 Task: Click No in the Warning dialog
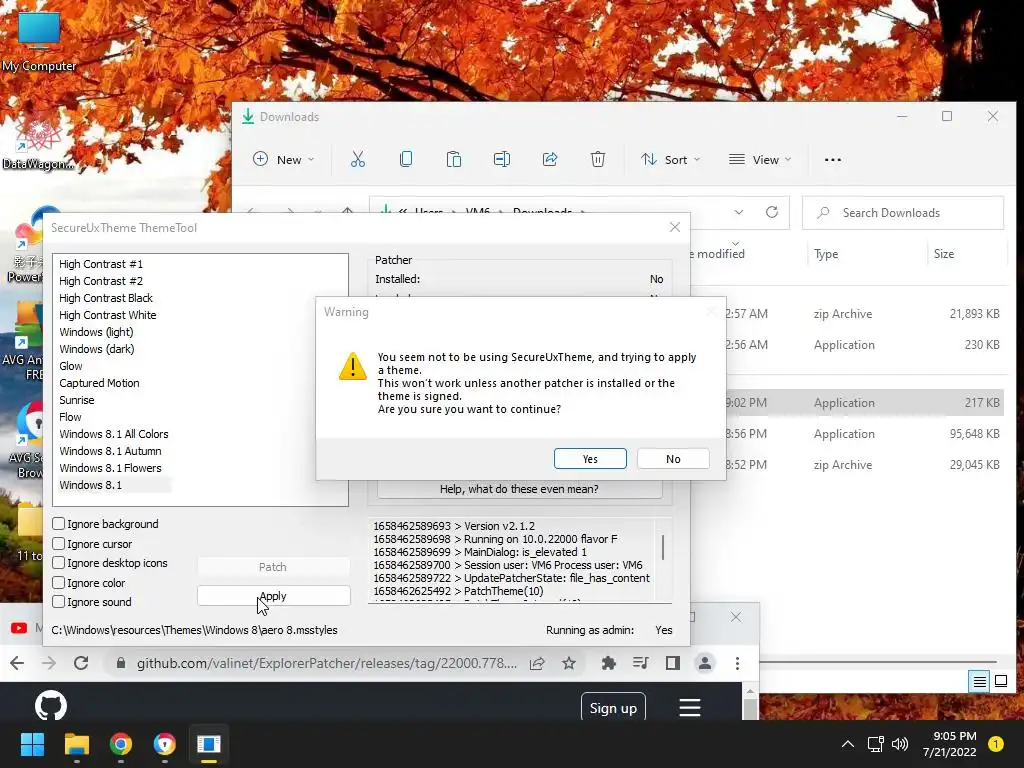coord(673,459)
